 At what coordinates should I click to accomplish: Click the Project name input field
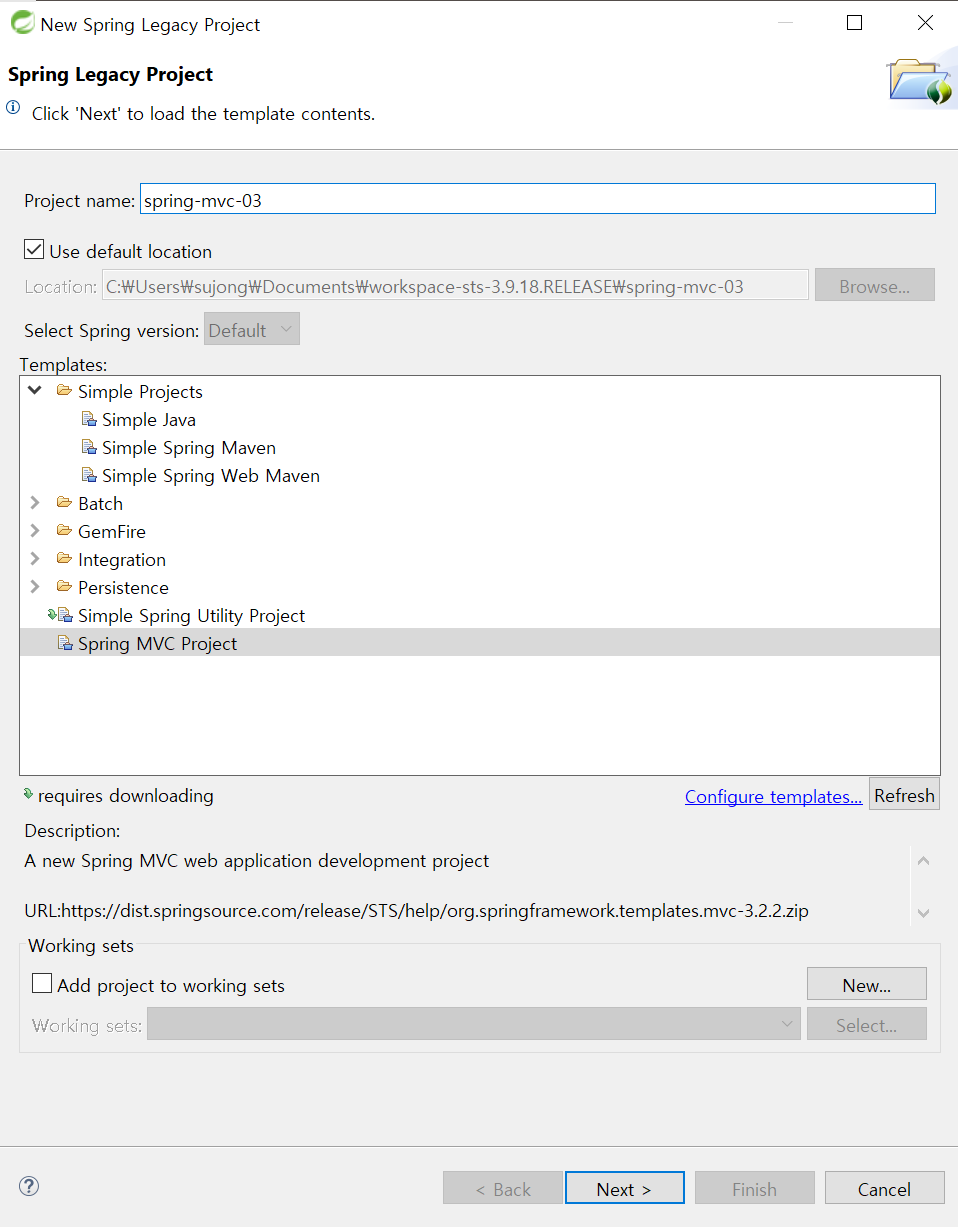[538, 199]
